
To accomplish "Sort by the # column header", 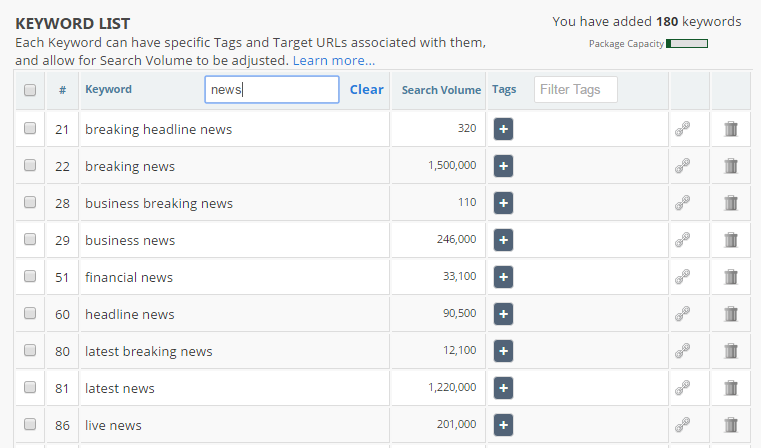I will coord(62,90).
